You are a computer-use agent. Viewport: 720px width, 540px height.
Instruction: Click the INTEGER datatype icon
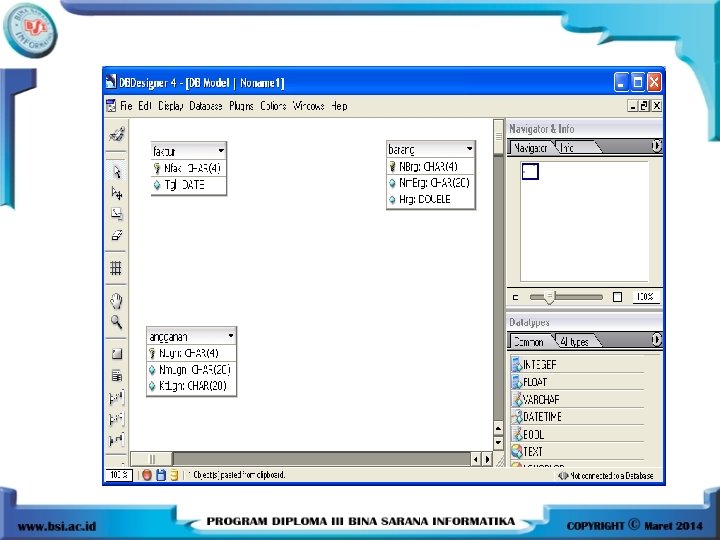point(517,365)
